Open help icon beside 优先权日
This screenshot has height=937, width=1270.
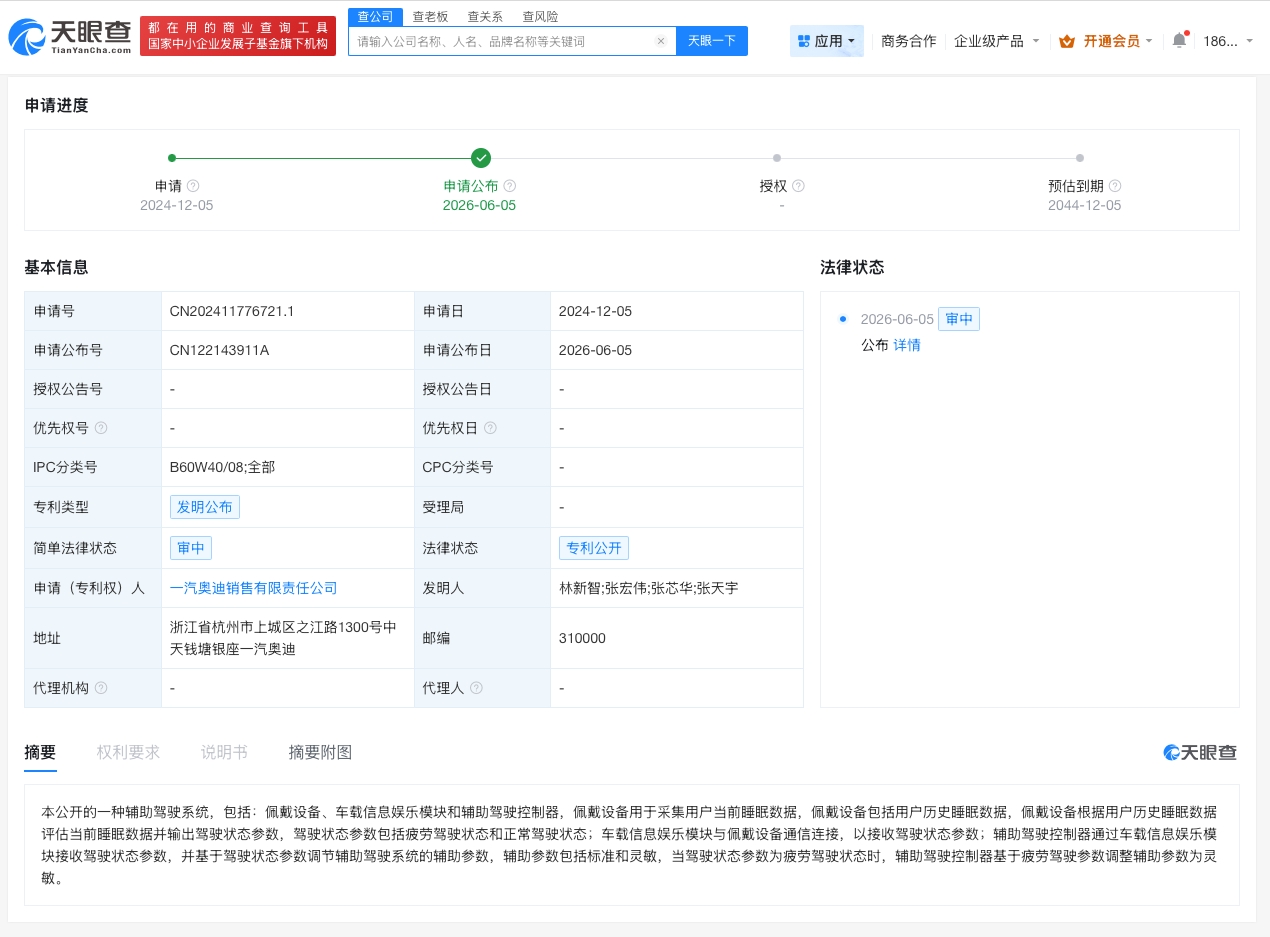(x=489, y=428)
